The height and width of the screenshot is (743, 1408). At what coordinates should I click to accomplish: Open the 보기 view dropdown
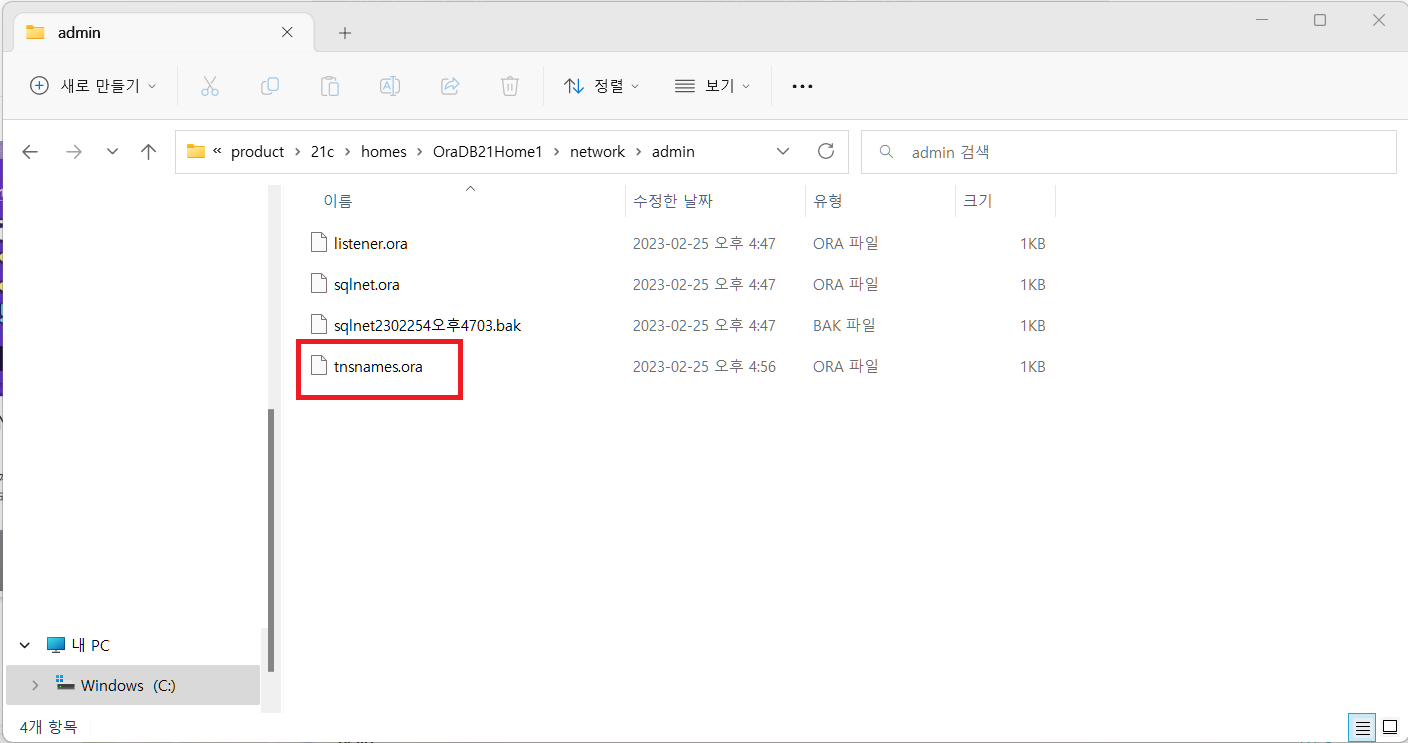712,86
